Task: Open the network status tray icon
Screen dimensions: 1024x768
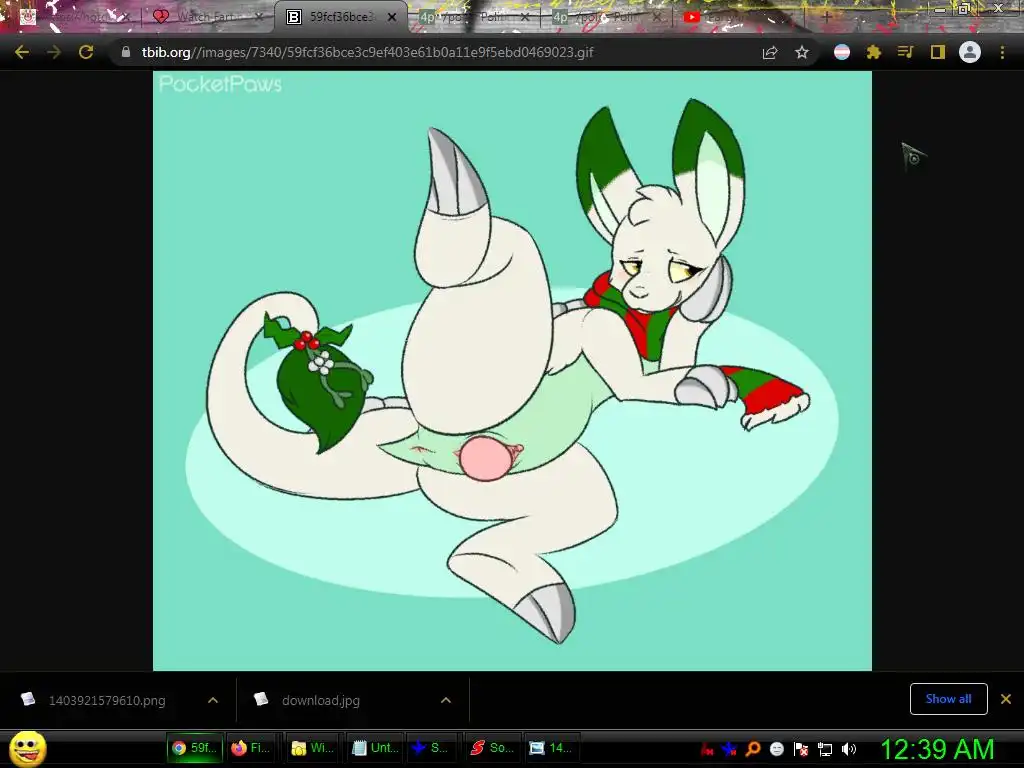Action: point(825,749)
